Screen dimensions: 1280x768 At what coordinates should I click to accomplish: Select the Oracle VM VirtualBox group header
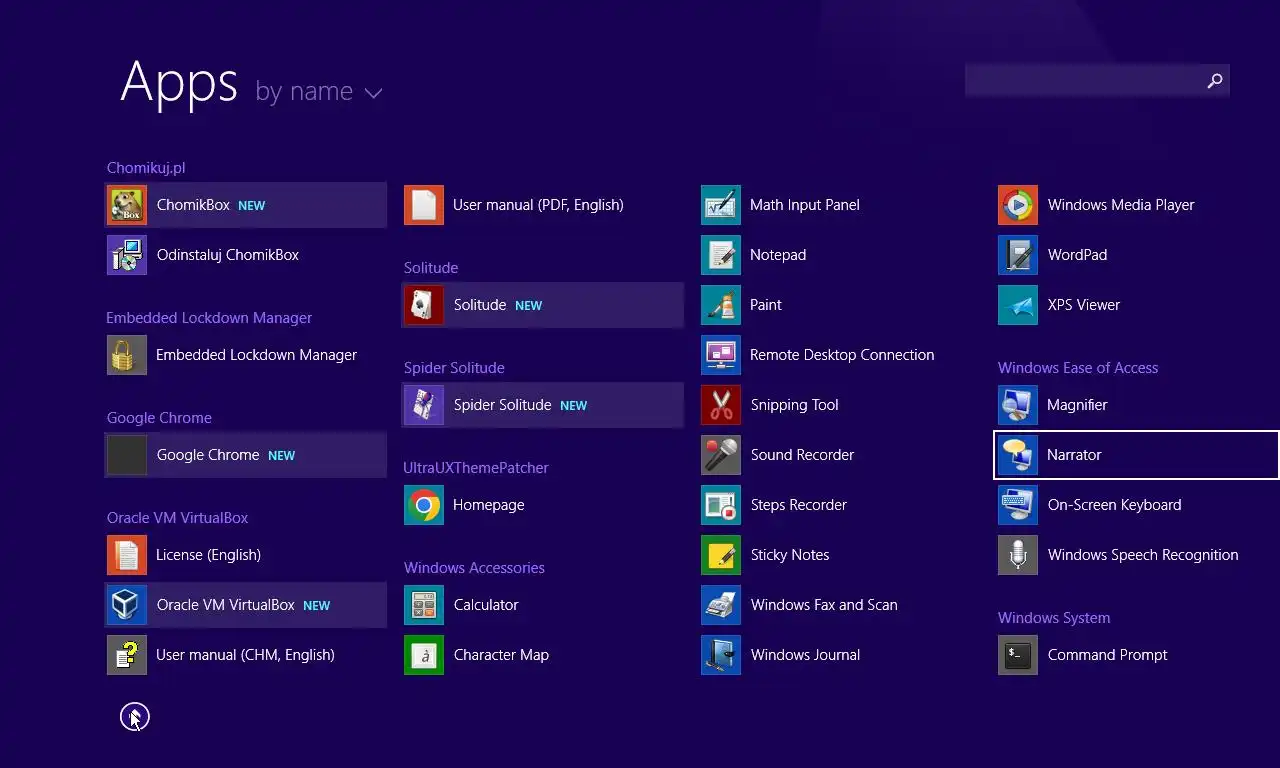pyautogui.click(x=177, y=518)
